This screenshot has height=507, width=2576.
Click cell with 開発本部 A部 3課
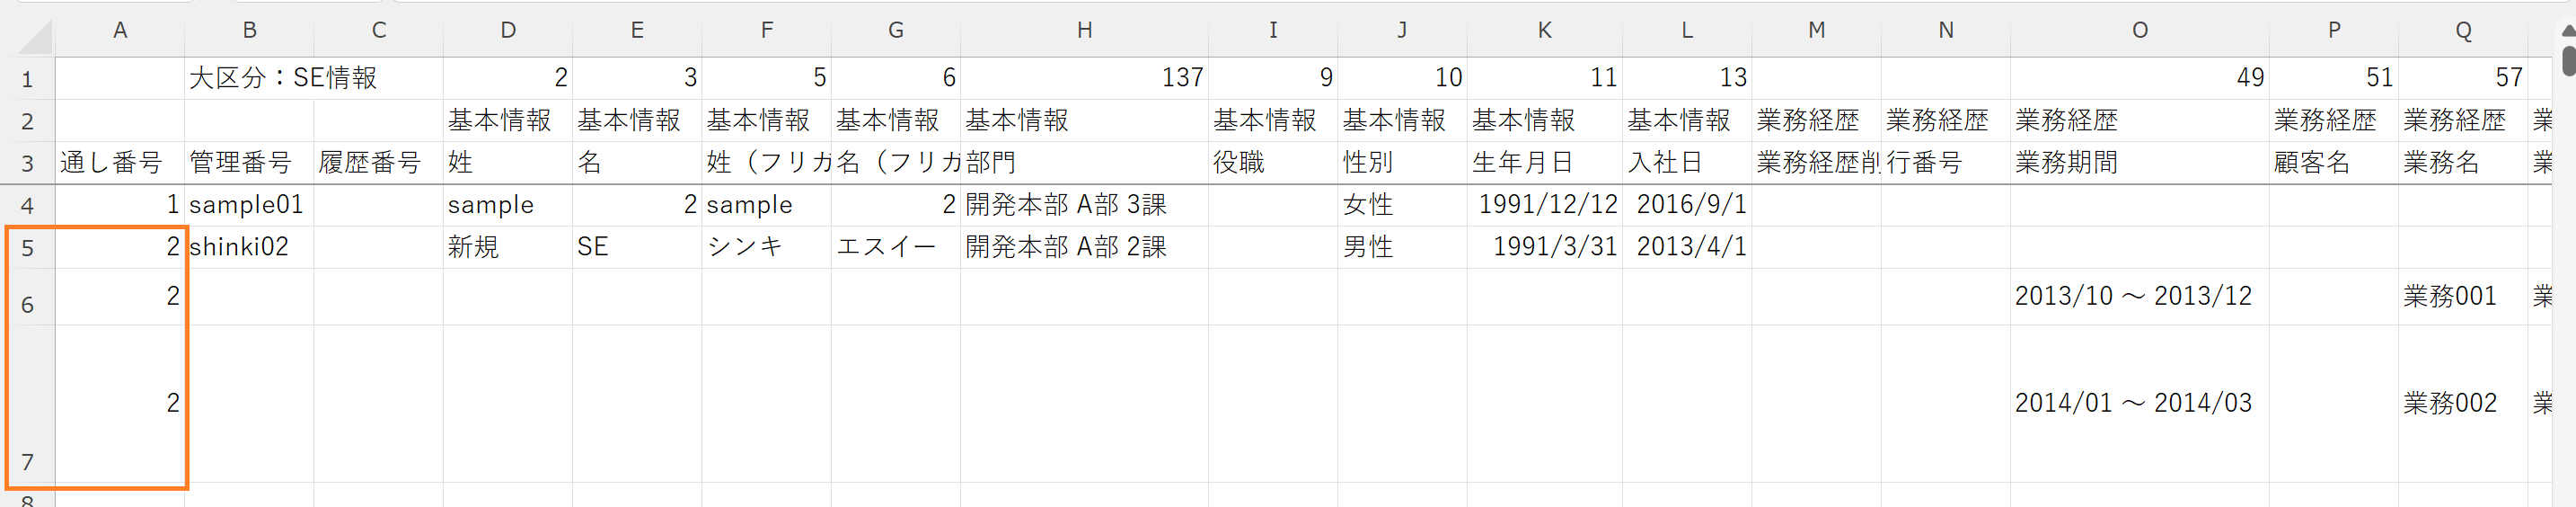[x=1083, y=205]
